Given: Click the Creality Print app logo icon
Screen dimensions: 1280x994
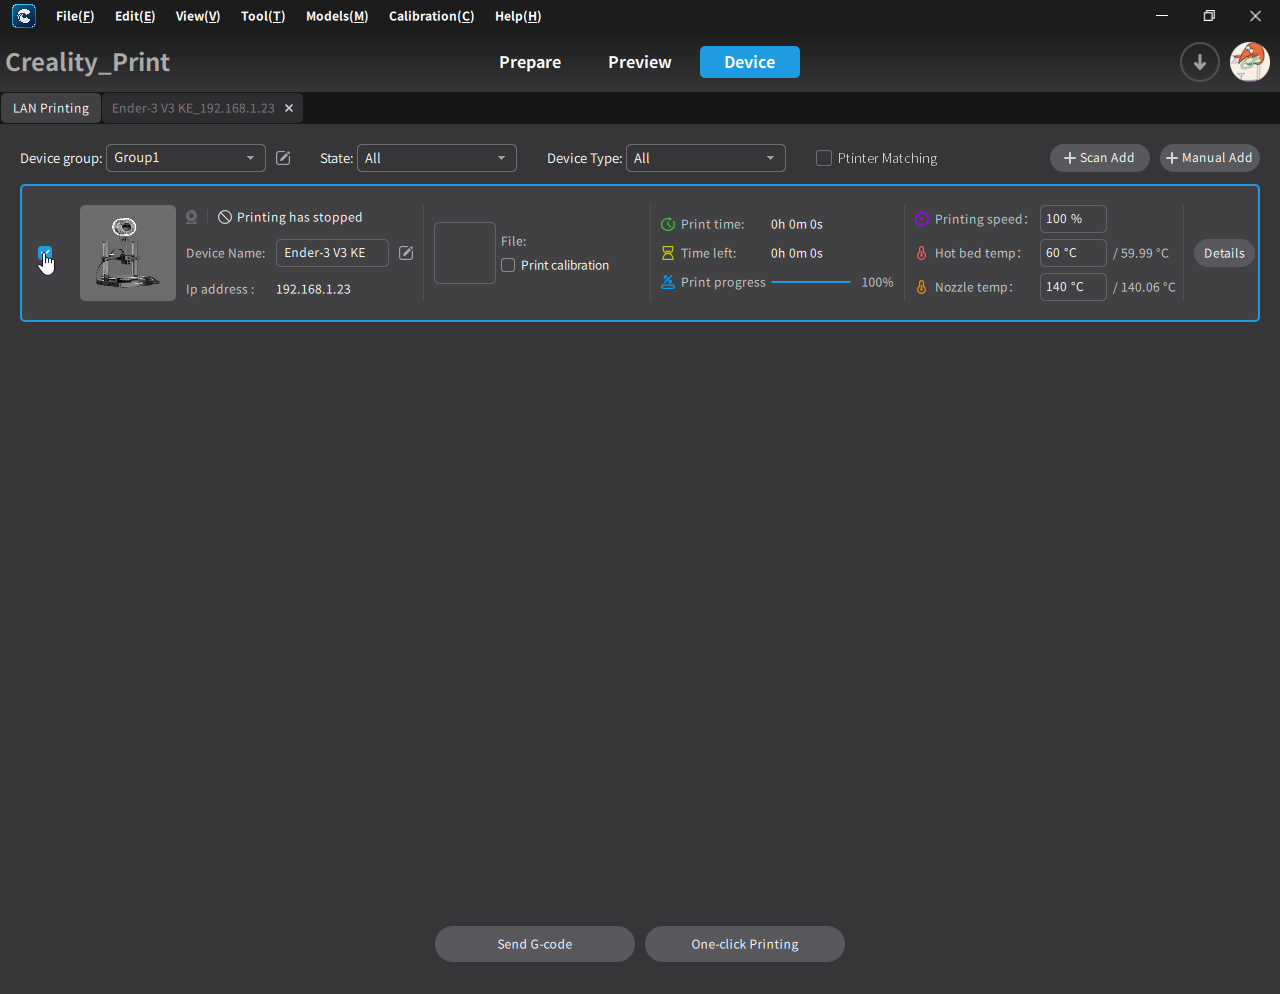Looking at the screenshot, I should click(x=24, y=16).
